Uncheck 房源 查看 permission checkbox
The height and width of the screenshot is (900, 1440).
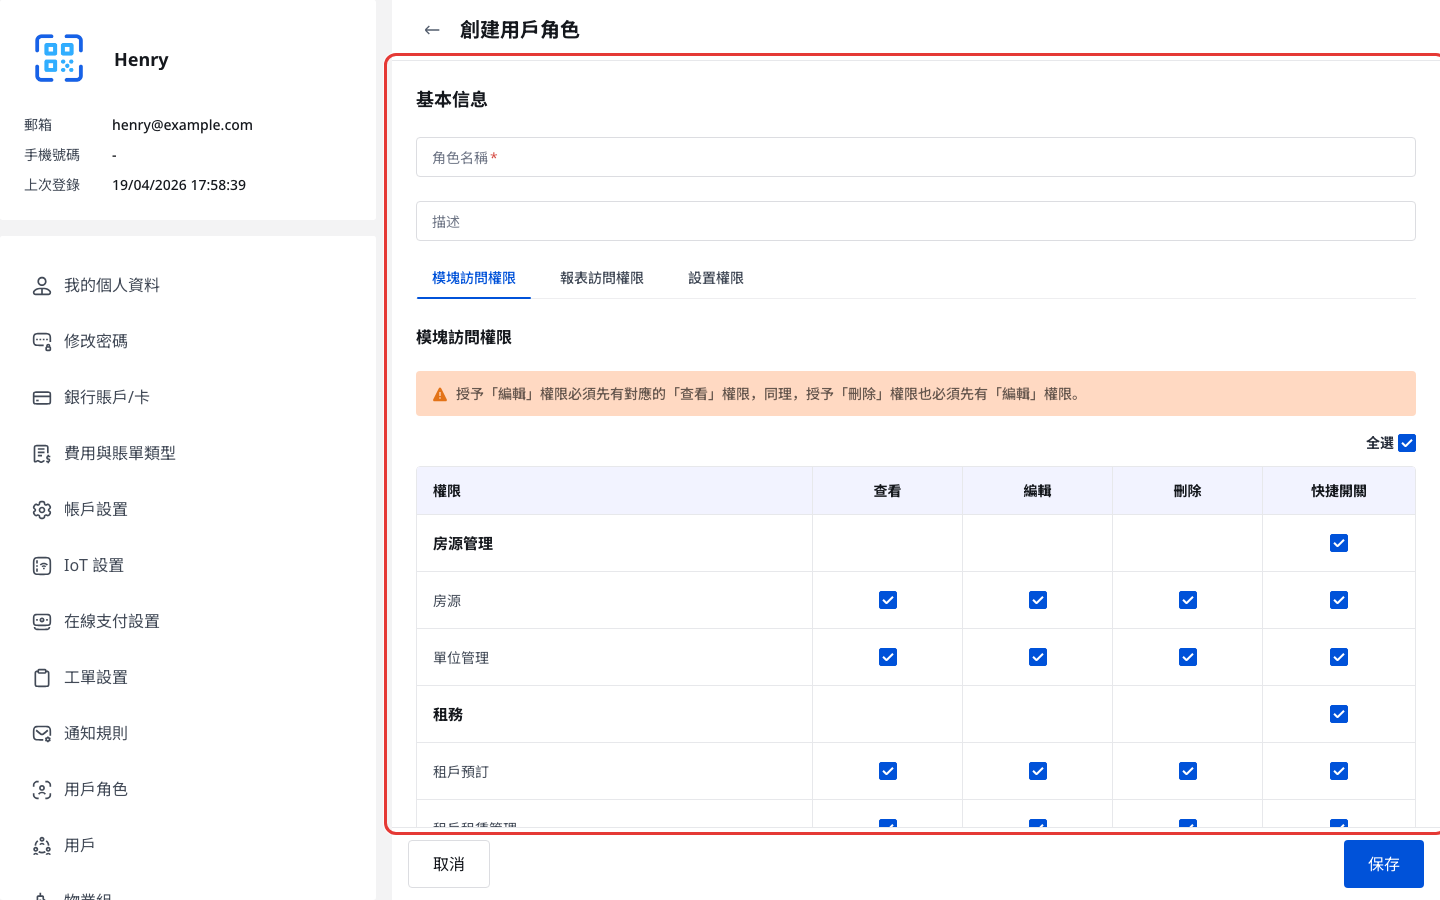888,600
